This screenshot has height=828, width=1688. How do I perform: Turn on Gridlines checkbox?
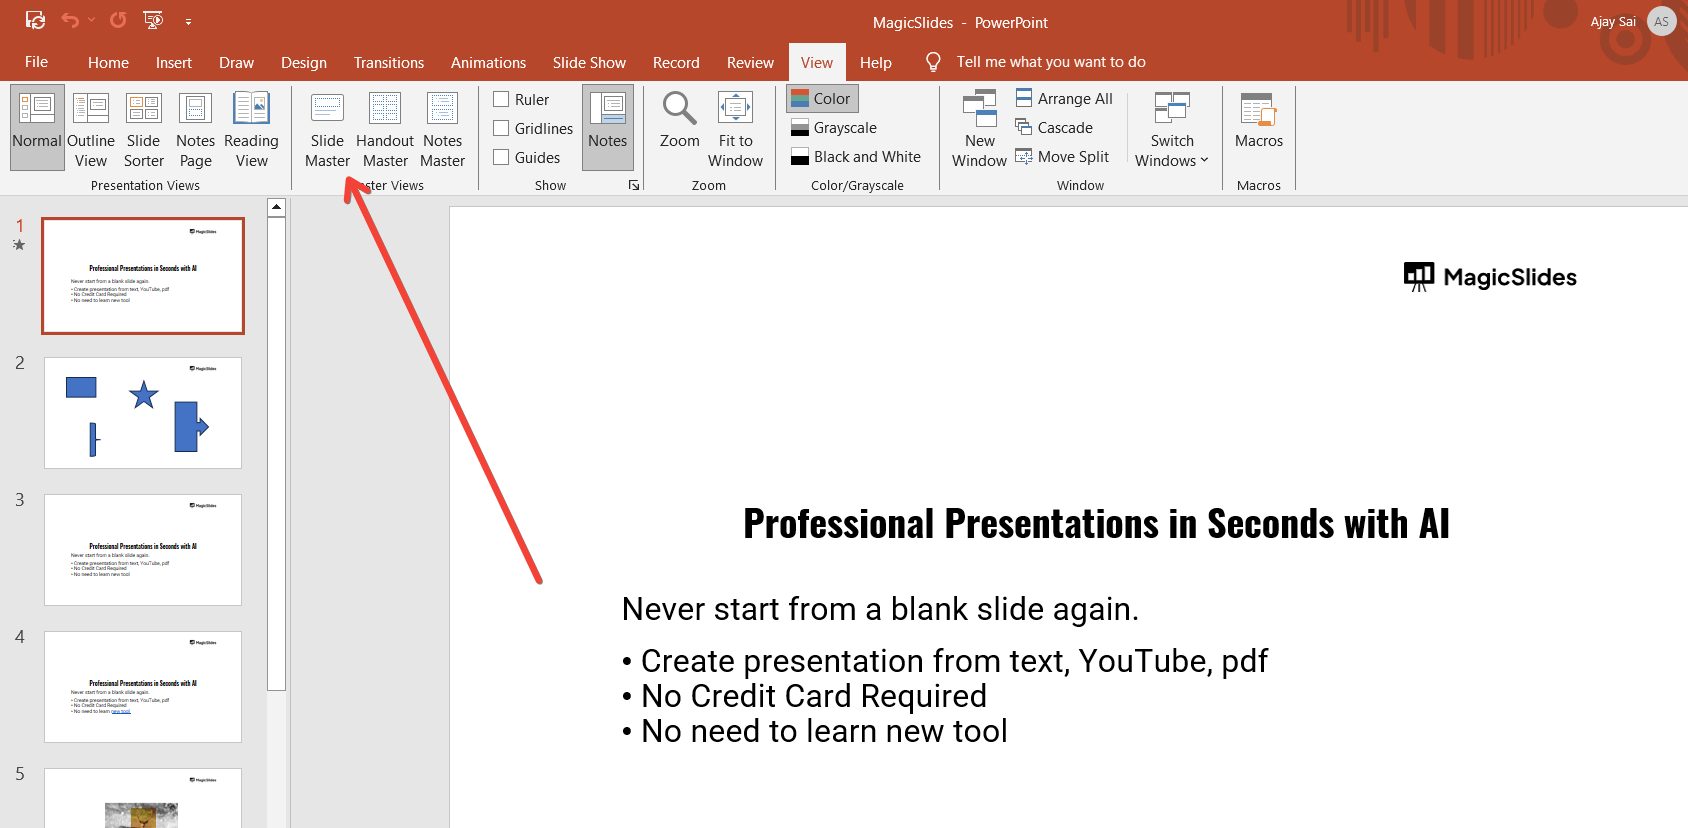pyautogui.click(x=502, y=128)
